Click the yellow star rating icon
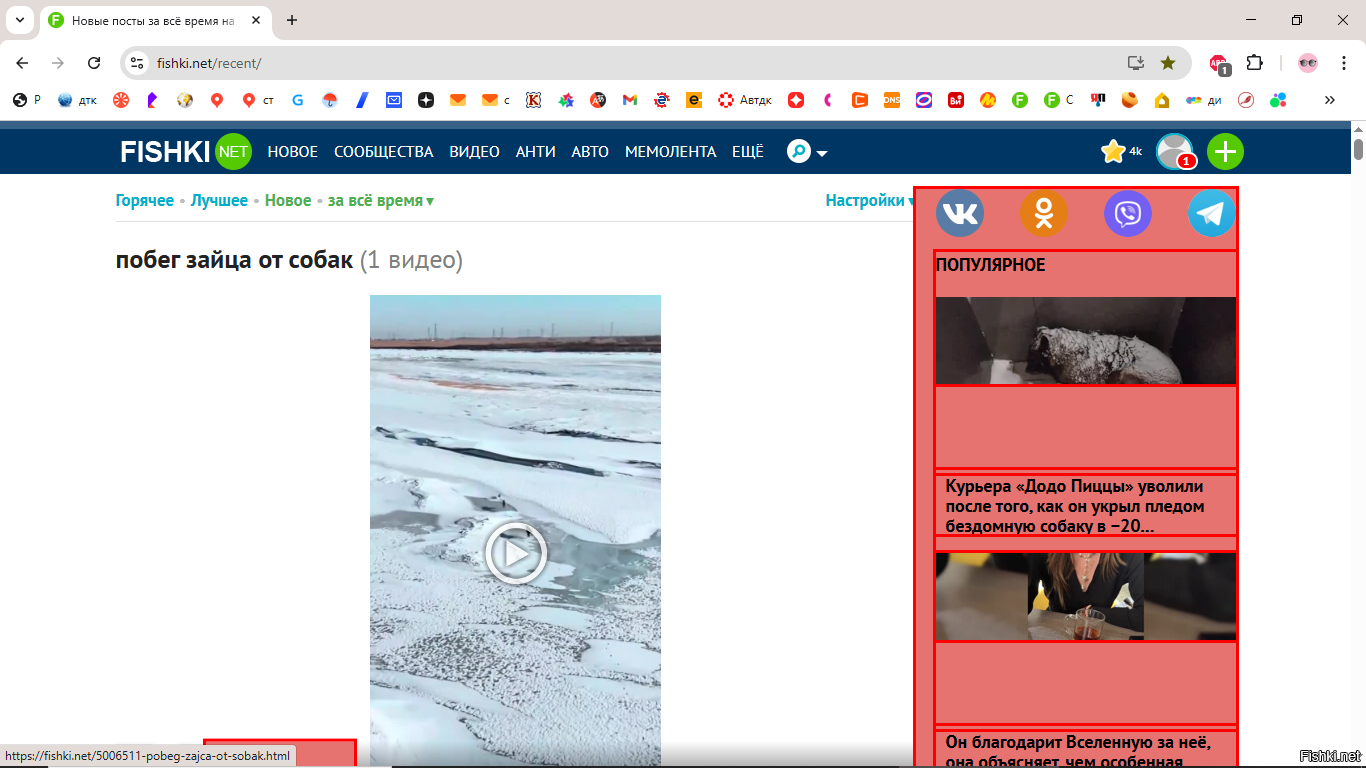The width and height of the screenshot is (1366, 768). [x=1112, y=152]
